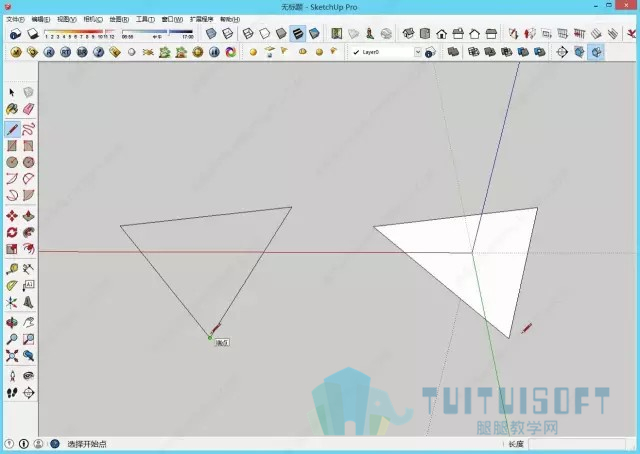Image resolution: width=640 pixels, height=454 pixels.
Task: Choose the Arc tool
Action: point(12,179)
